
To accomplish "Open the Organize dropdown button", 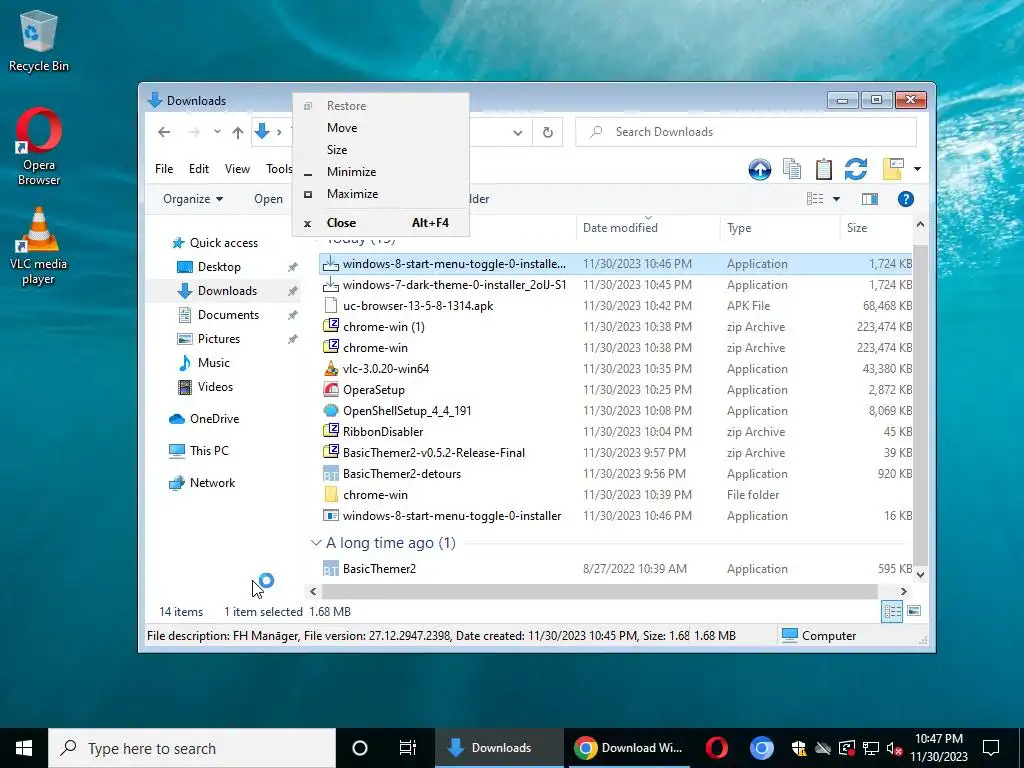I will pyautogui.click(x=193, y=199).
